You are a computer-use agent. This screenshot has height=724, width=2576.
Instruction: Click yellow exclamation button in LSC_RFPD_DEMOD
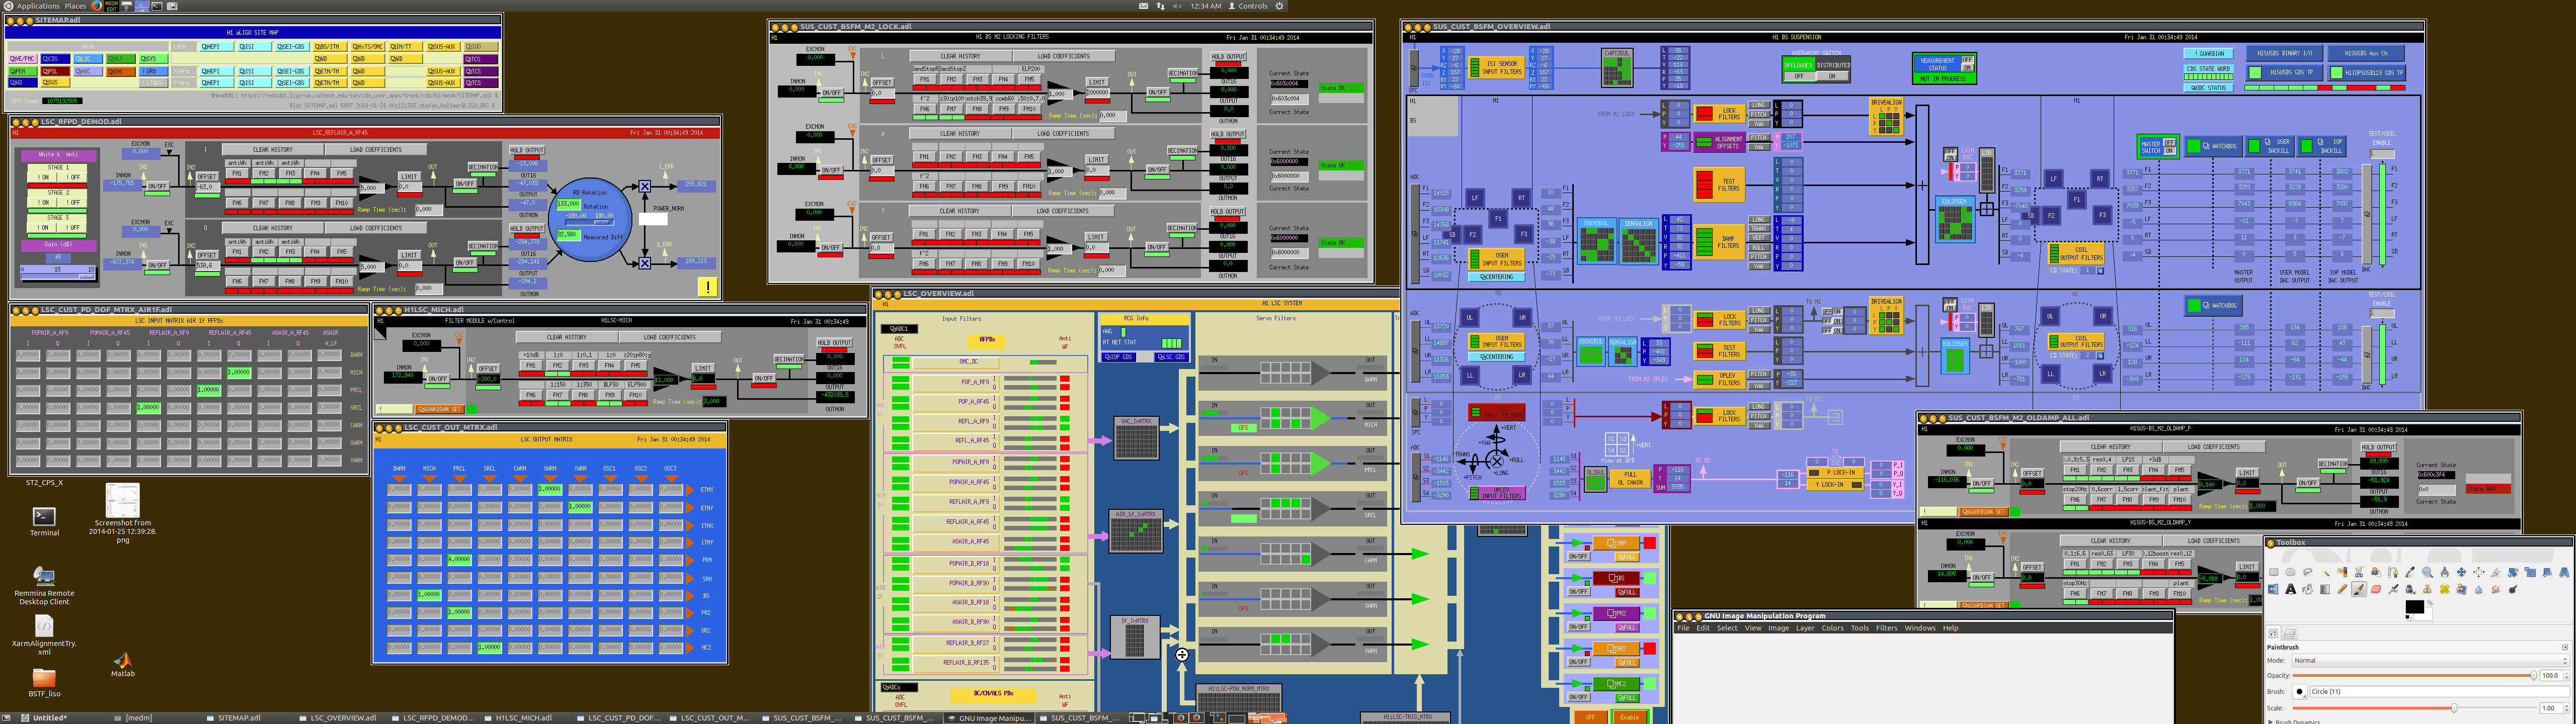707,287
